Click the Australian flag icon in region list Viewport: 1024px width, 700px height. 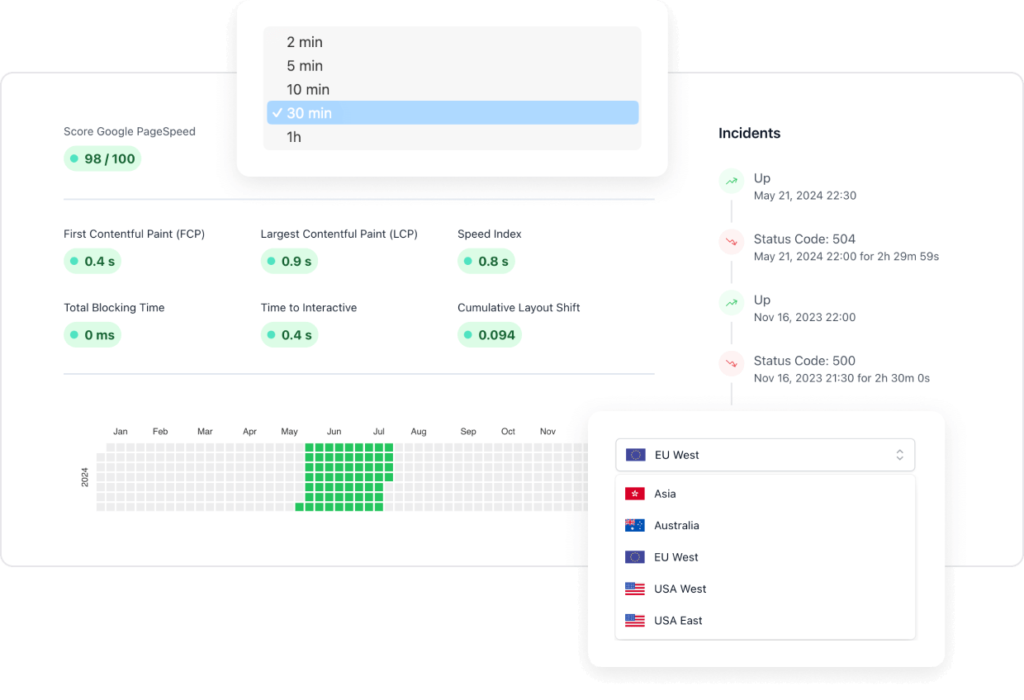coord(634,526)
